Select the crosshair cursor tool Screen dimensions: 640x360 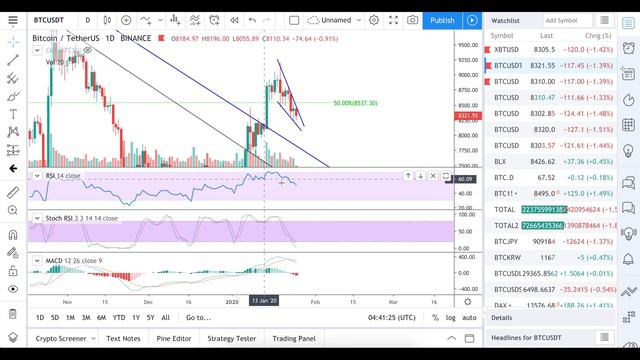pos(13,42)
